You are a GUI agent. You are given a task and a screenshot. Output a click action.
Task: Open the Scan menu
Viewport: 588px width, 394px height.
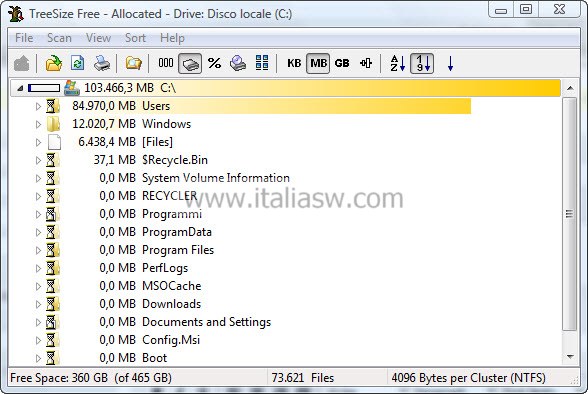[x=59, y=38]
